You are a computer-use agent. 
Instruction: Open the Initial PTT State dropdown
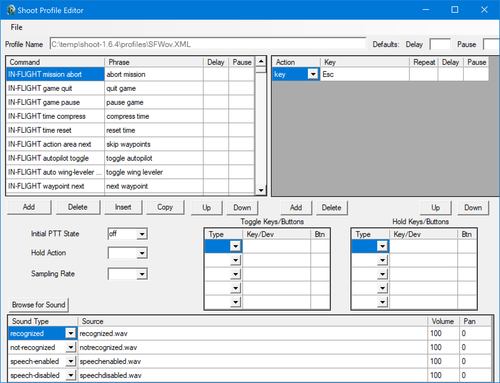tap(142, 234)
